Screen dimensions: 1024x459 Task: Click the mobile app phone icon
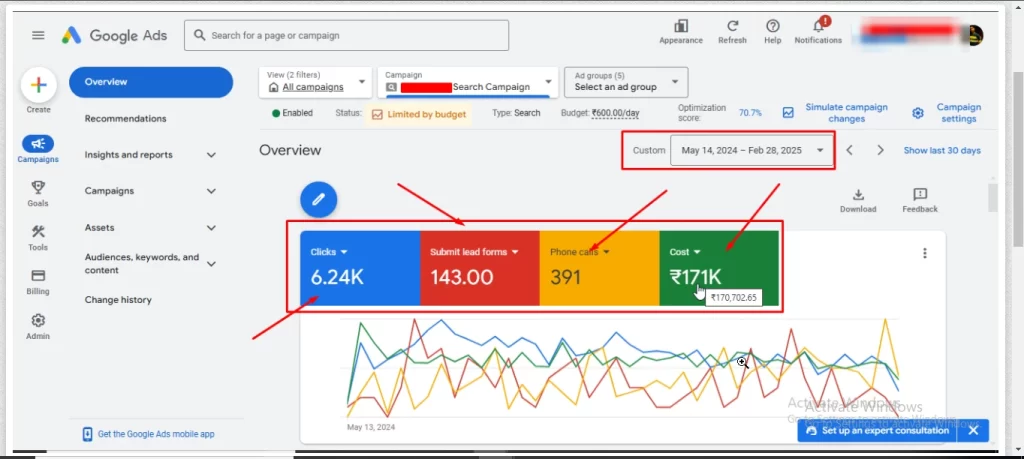coord(88,434)
